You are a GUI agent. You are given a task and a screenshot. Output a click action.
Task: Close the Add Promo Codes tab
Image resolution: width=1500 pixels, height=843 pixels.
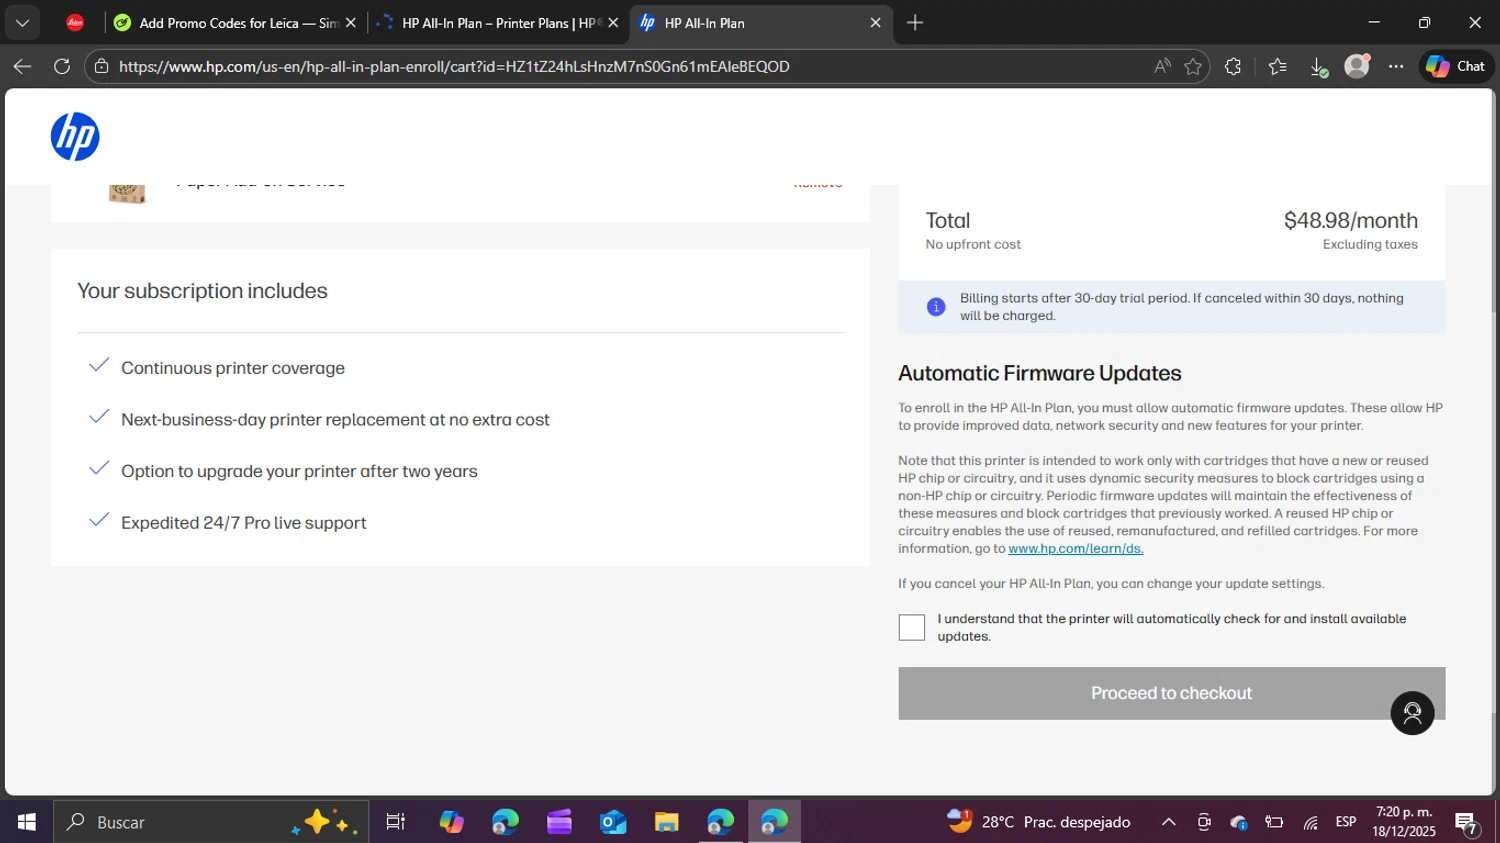(x=351, y=22)
